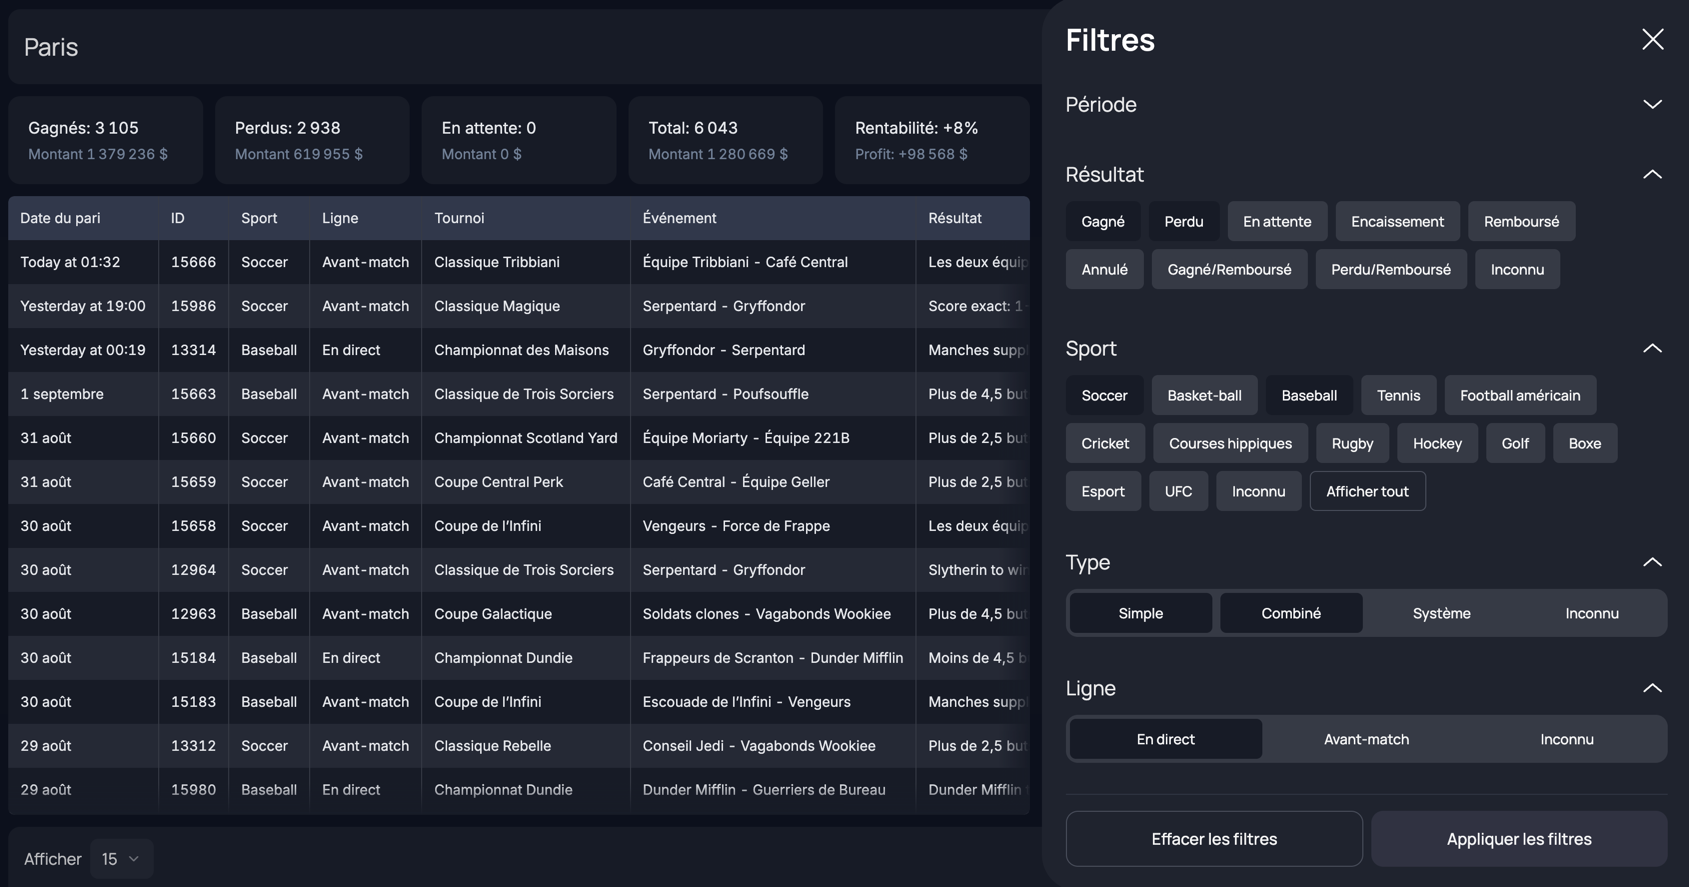Select the Simple bet type

click(x=1140, y=614)
